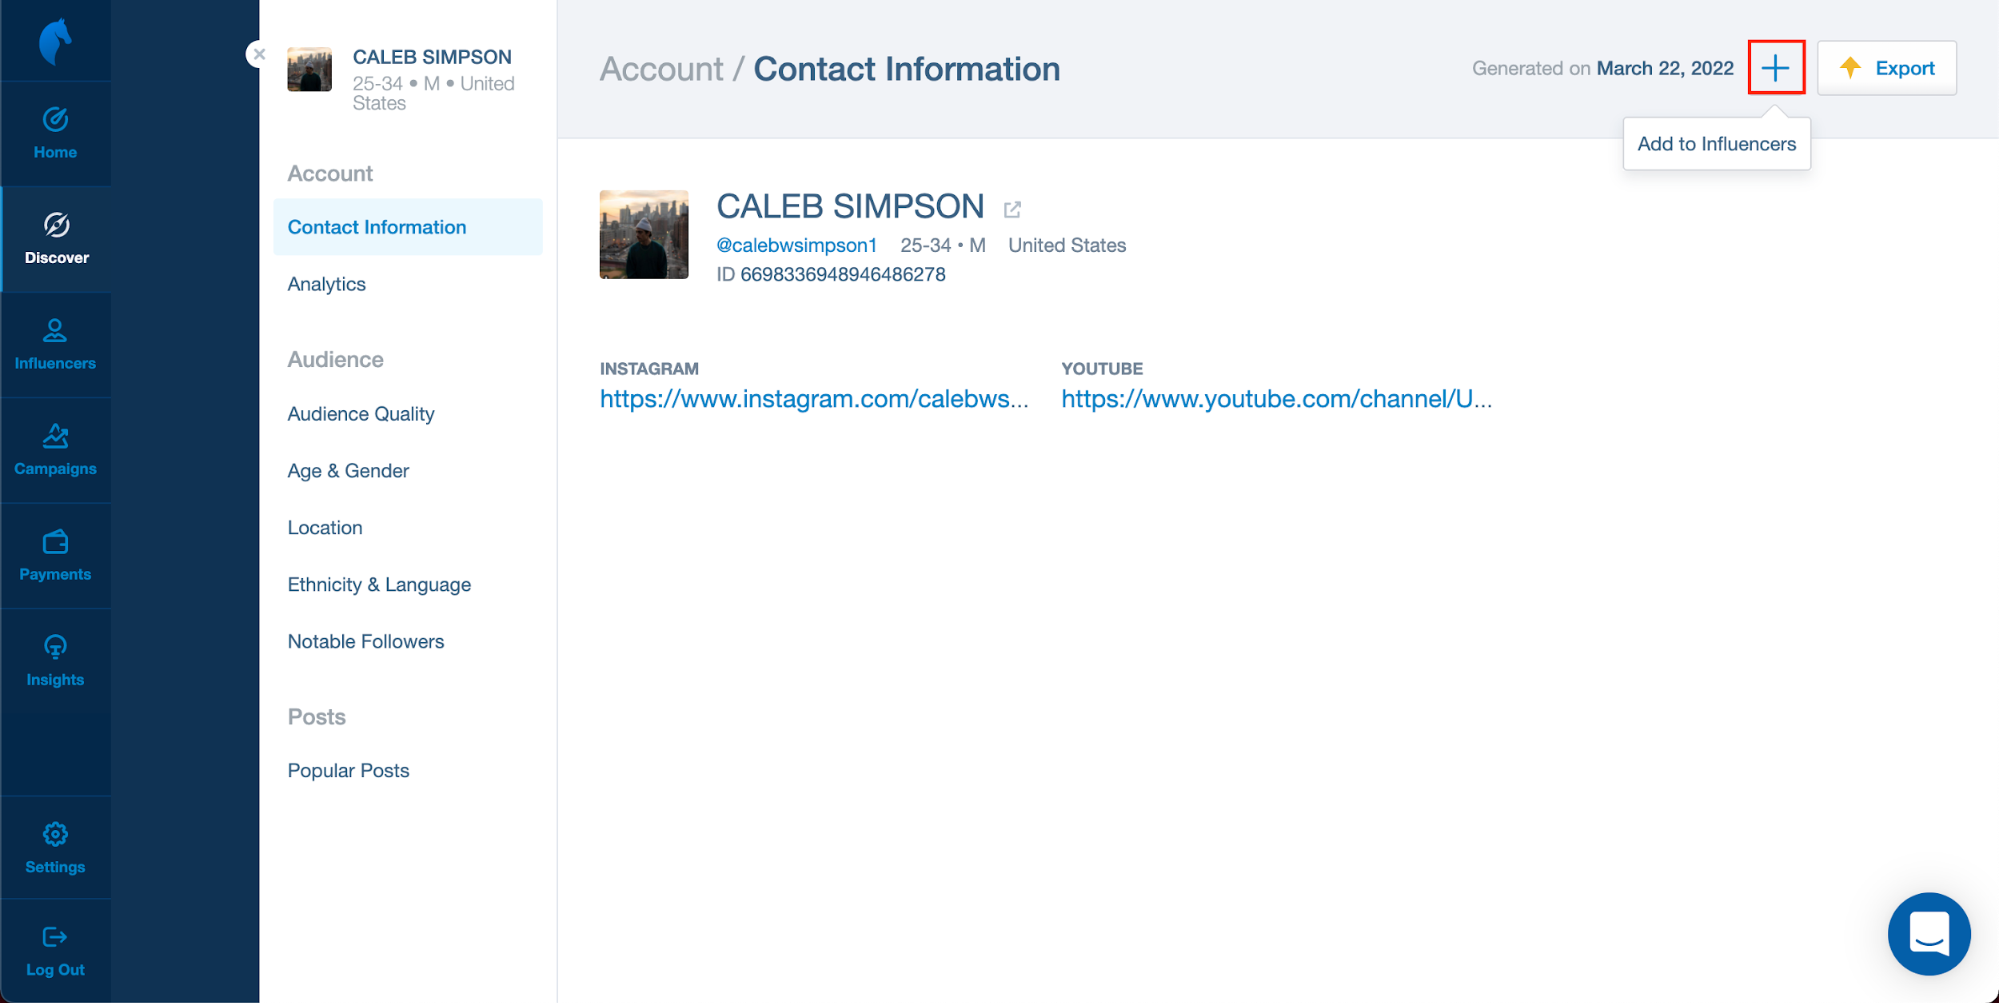Viewport: 1999px width, 1004px height.
Task: Open Notable Followers section
Action: [x=366, y=642]
